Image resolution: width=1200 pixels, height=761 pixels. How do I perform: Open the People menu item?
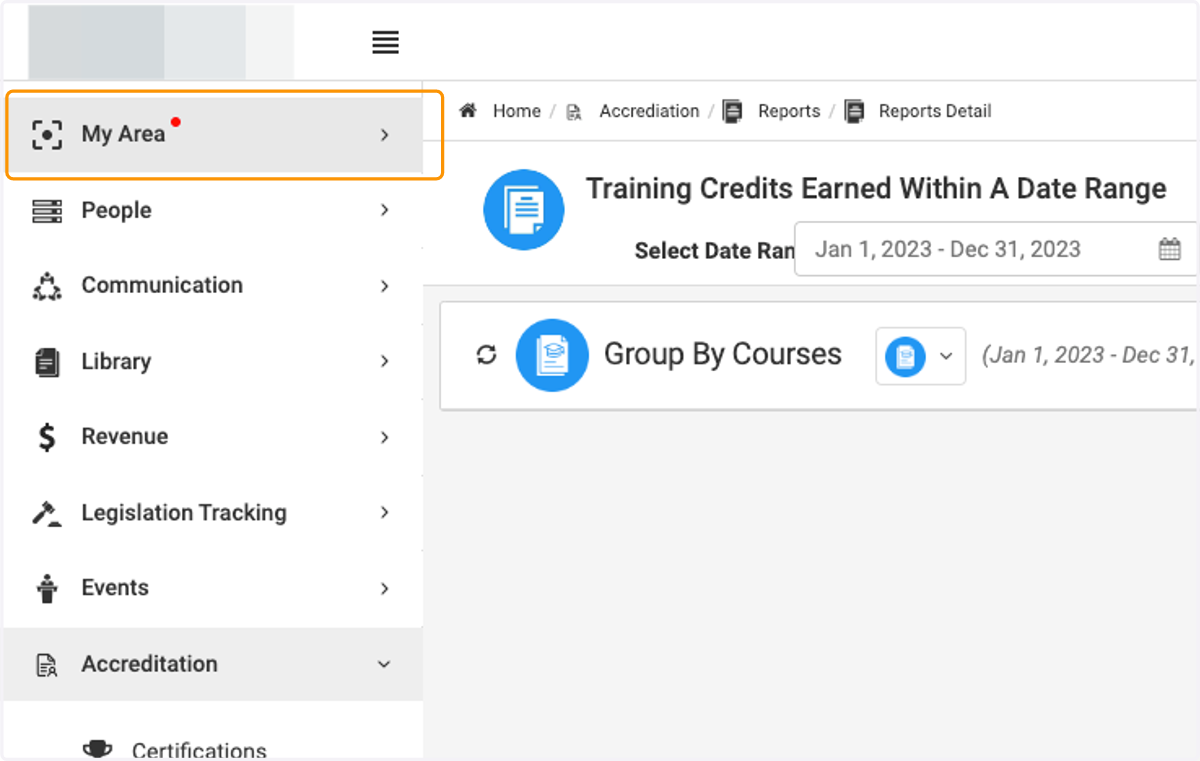pos(213,210)
